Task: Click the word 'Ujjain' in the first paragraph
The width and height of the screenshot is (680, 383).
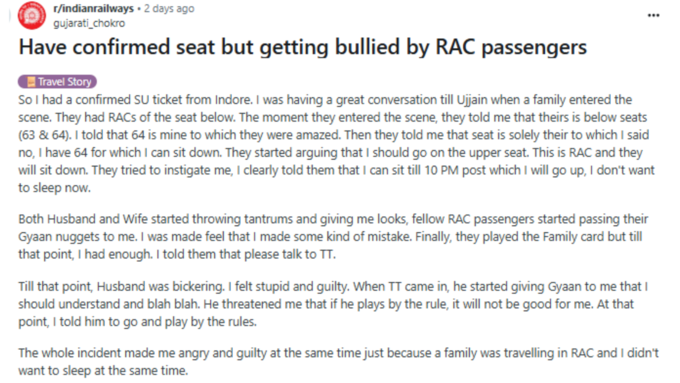Action: click(472, 100)
